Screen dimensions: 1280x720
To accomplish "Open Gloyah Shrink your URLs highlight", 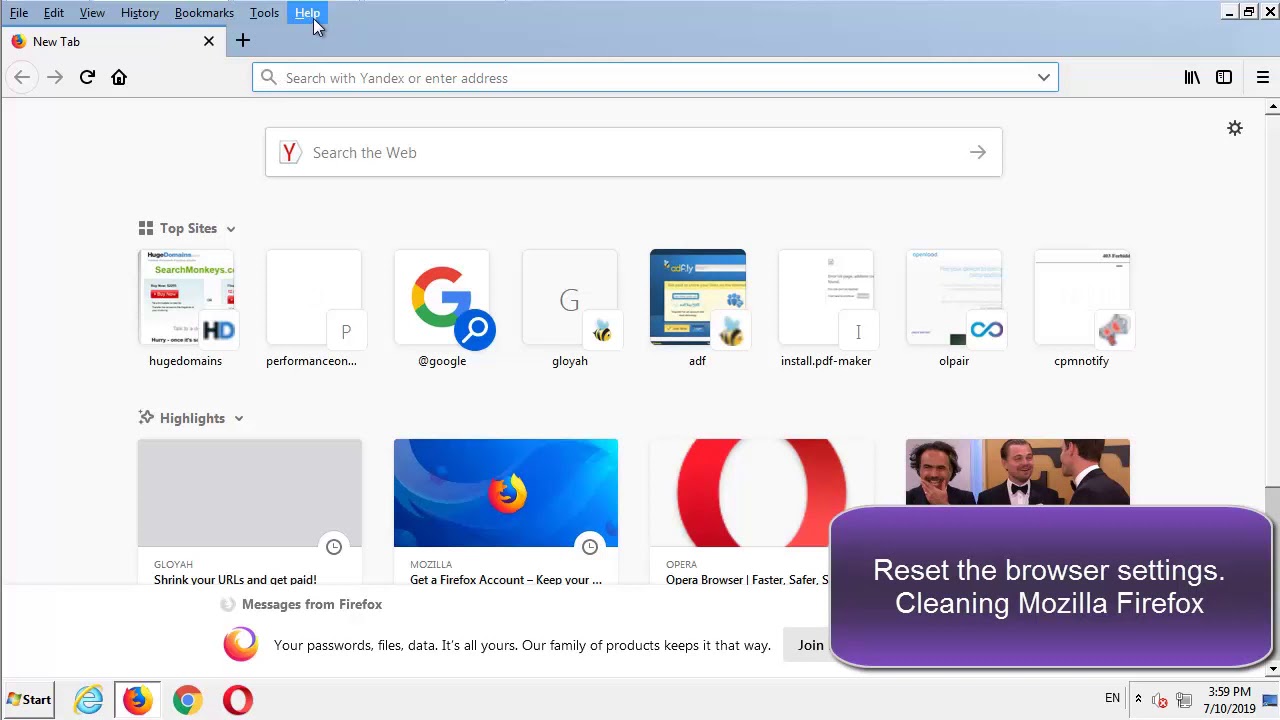I will click(250, 512).
